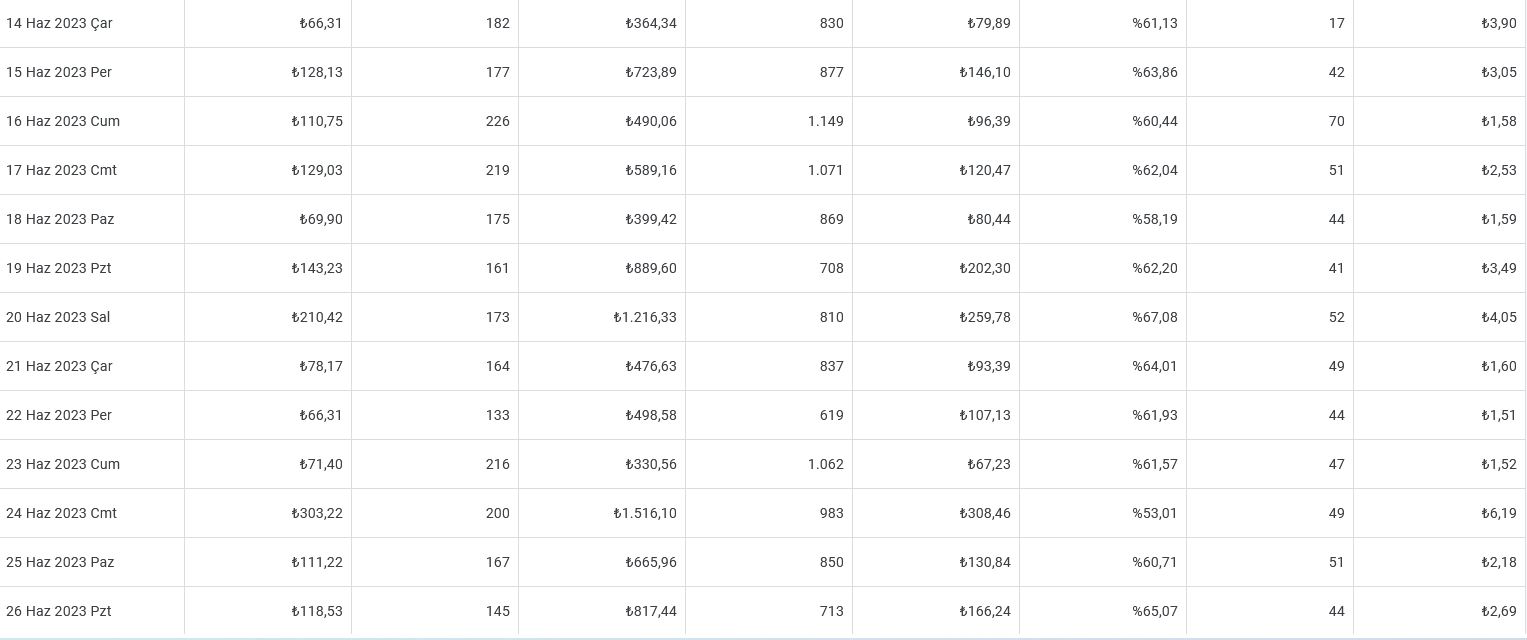Click the 22 Haz 2023 Per row
Screen dimensions: 1527x640
tap(763, 415)
